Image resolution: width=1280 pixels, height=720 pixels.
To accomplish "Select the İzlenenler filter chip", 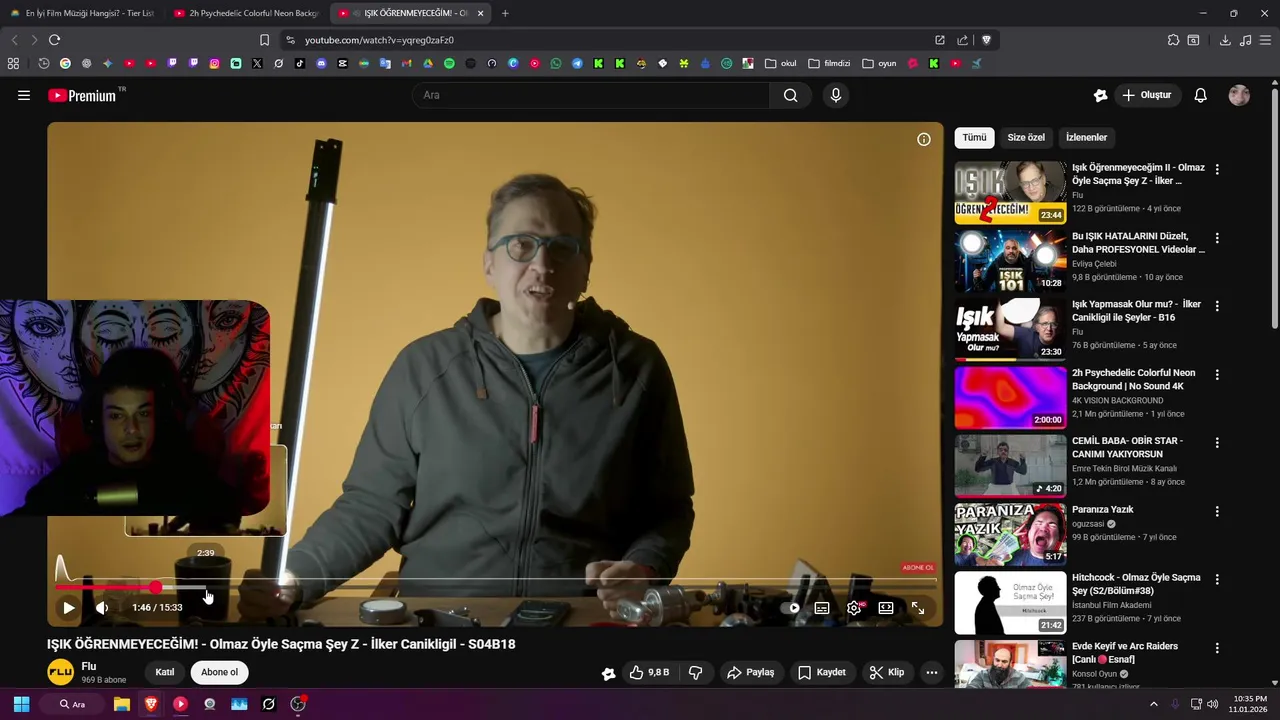I will pos(1086,137).
